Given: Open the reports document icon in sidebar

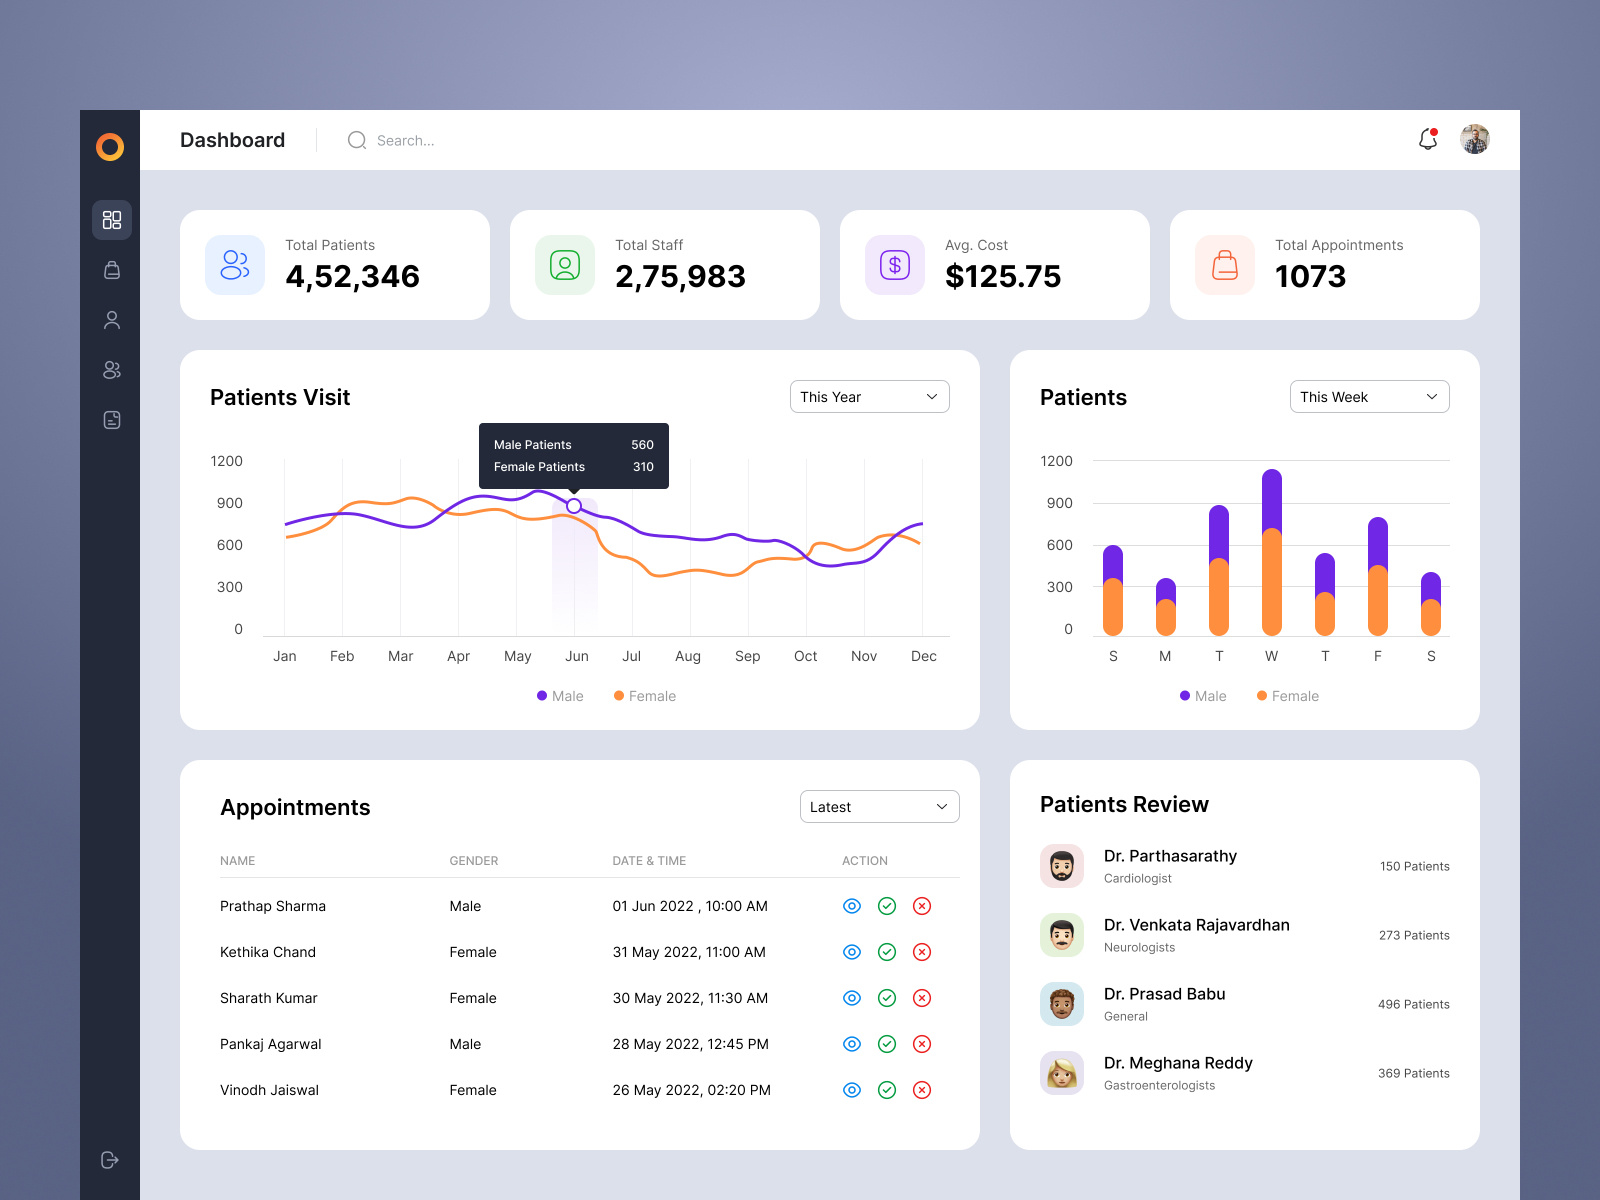Looking at the screenshot, I should click(111, 420).
